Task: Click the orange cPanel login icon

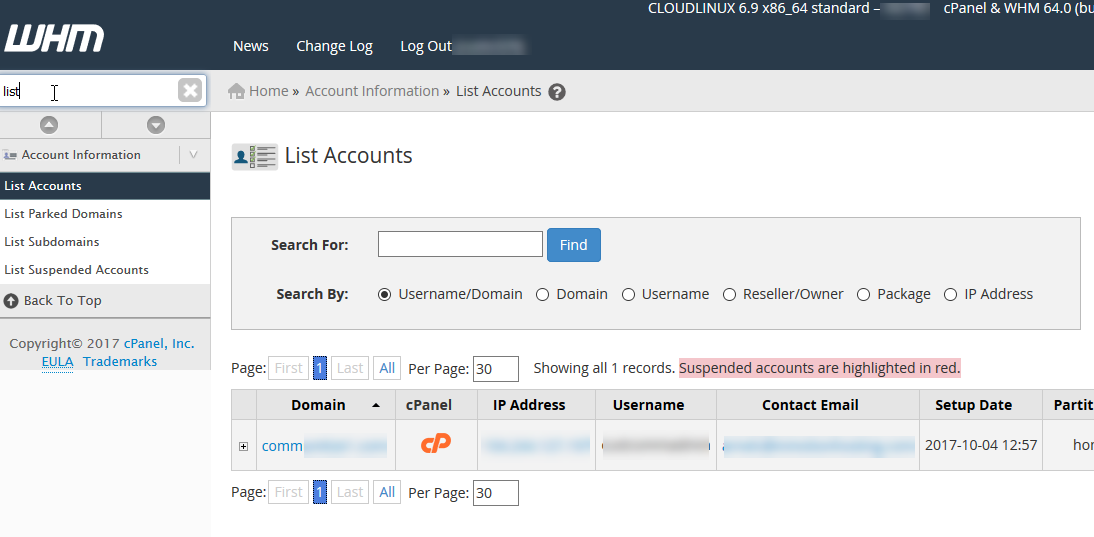Action: pos(435,444)
